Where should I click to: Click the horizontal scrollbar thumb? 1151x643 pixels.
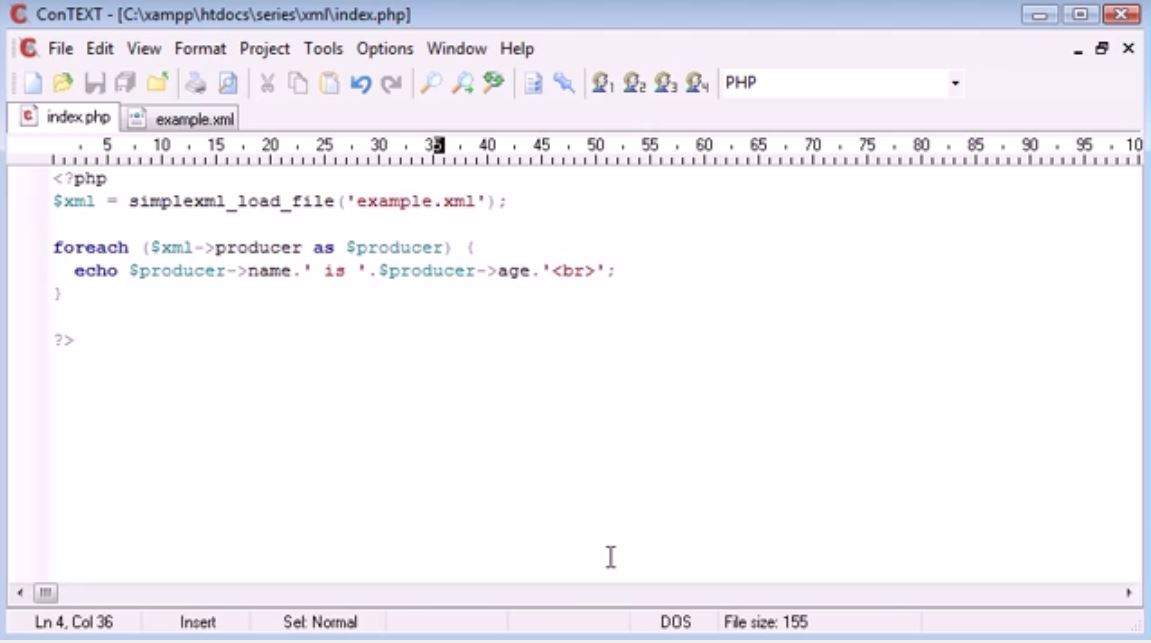tap(46, 592)
